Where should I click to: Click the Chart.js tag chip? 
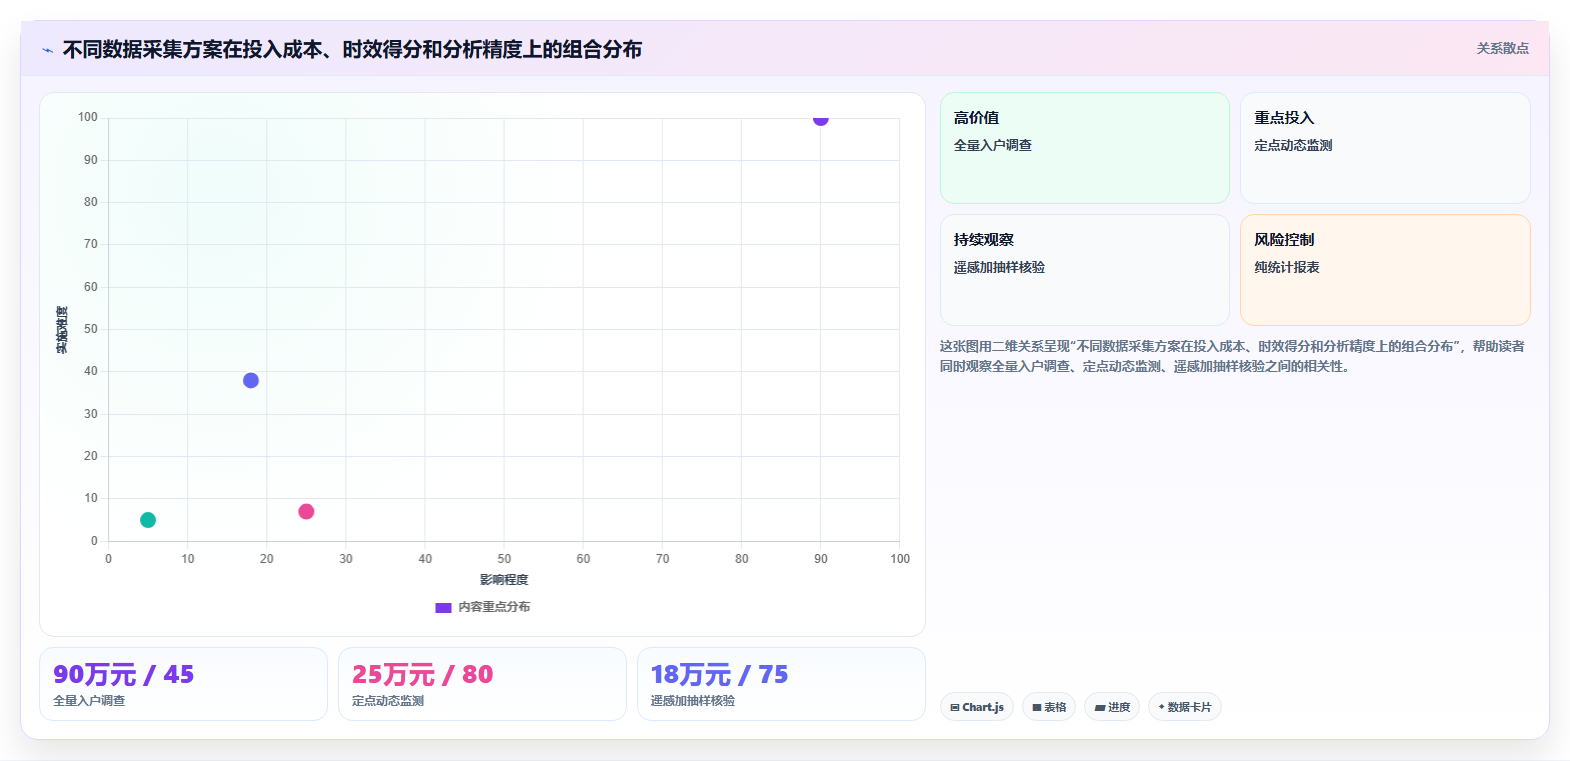click(977, 707)
